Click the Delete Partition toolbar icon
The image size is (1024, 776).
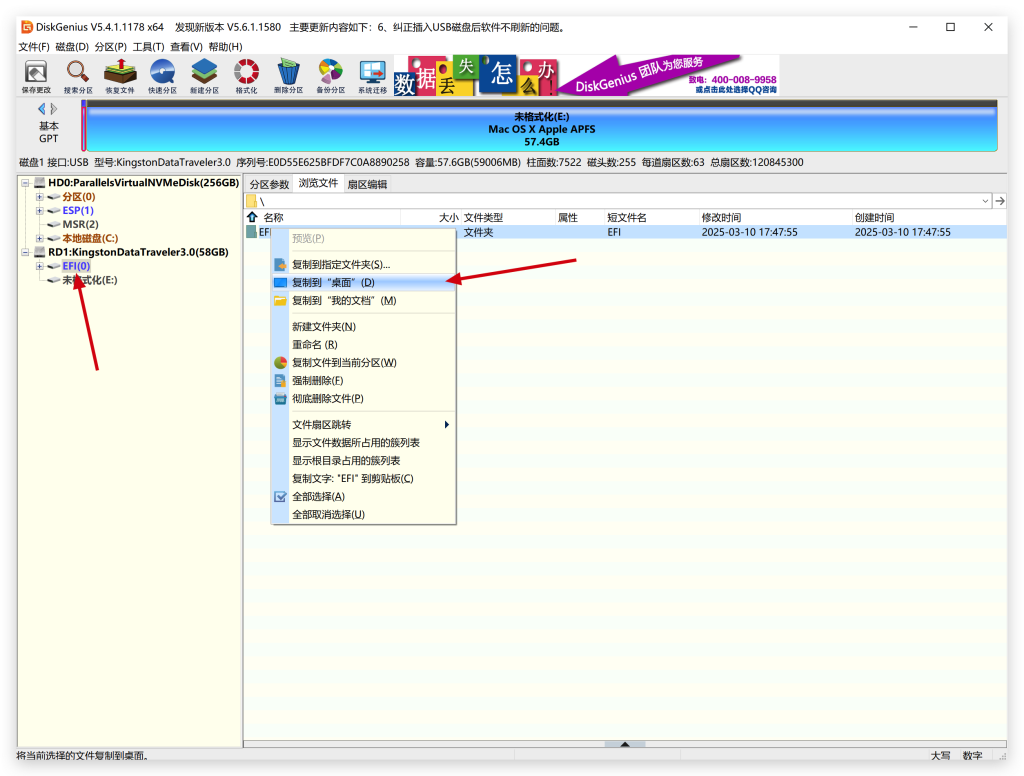288,76
